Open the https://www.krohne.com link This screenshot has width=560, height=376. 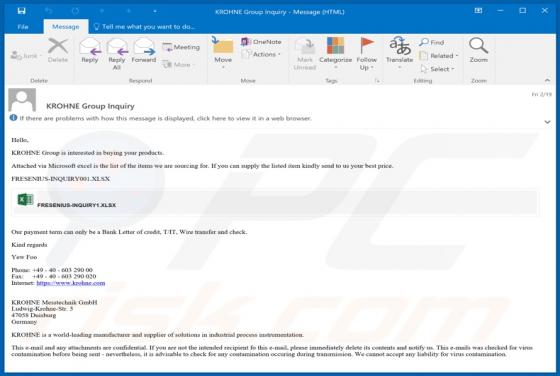(x=71, y=283)
